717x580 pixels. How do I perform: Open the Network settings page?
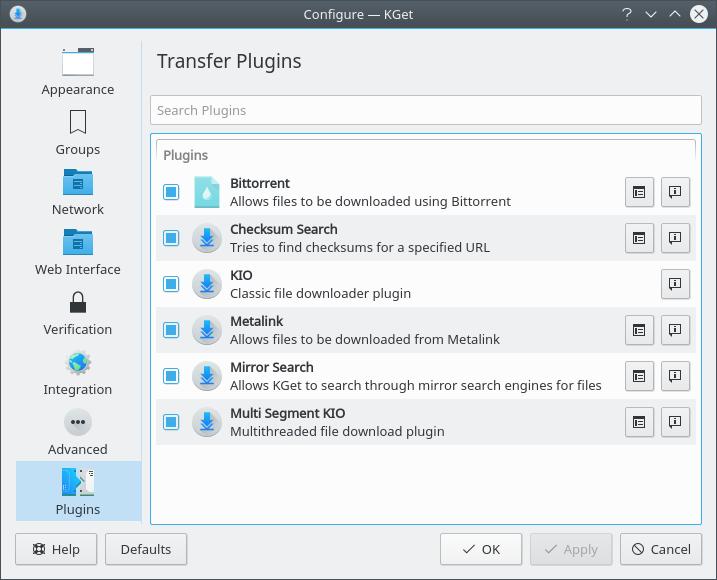tap(78, 192)
